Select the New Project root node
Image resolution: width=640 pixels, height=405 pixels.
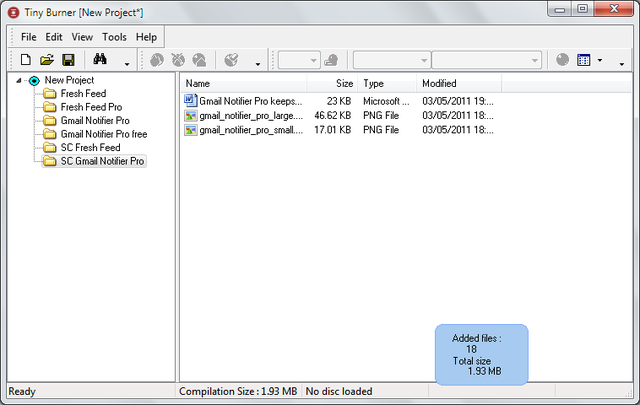[x=69, y=80]
